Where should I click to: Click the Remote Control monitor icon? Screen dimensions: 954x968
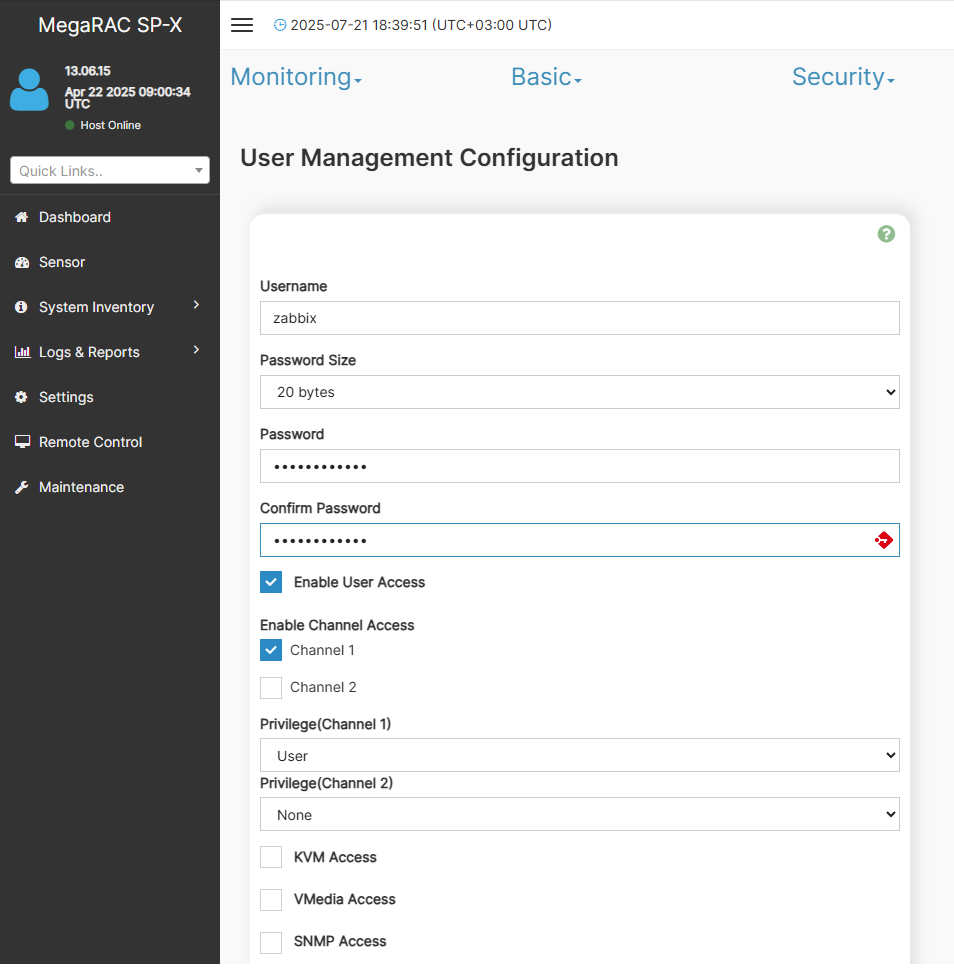[22, 442]
